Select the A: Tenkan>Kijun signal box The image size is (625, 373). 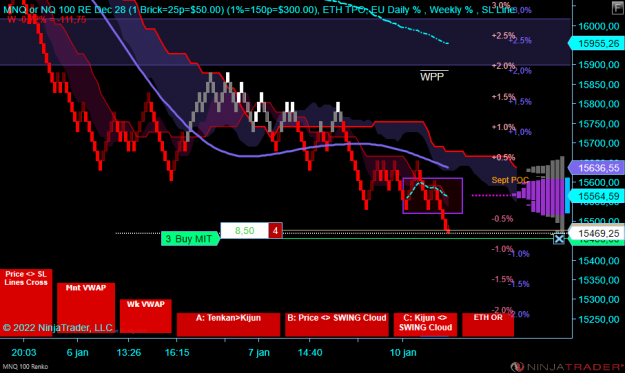tap(228, 324)
